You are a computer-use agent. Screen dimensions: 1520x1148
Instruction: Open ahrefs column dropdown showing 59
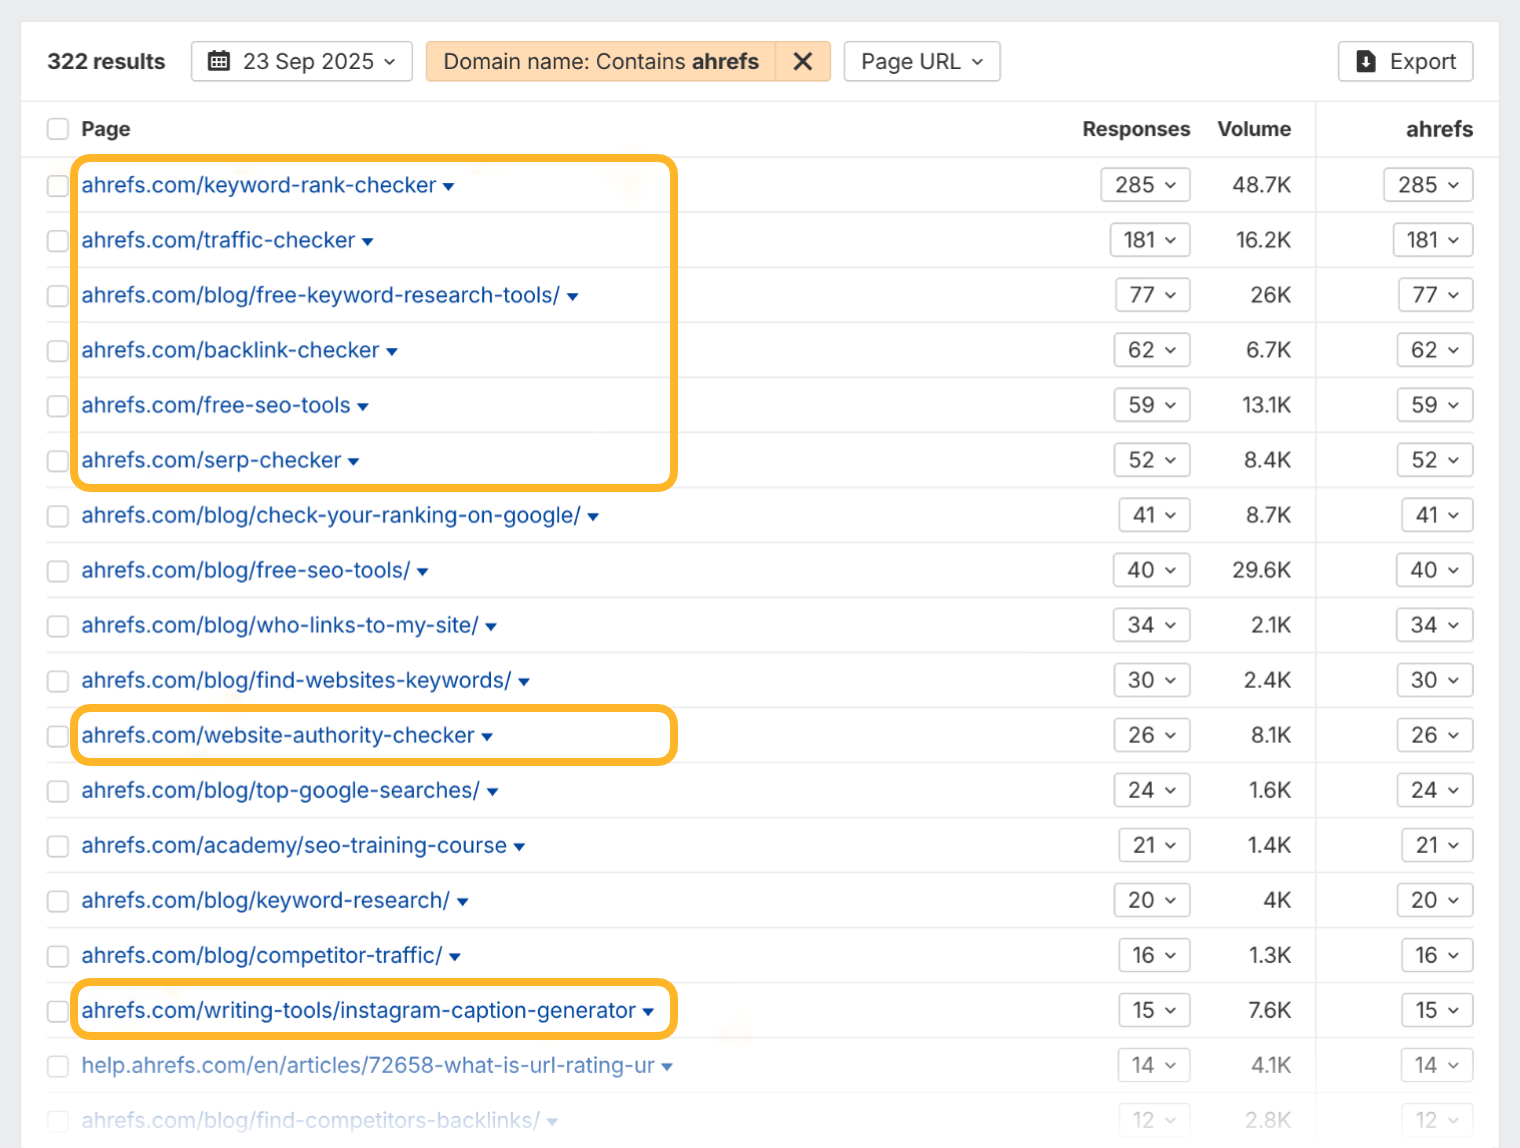coord(1435,405)
